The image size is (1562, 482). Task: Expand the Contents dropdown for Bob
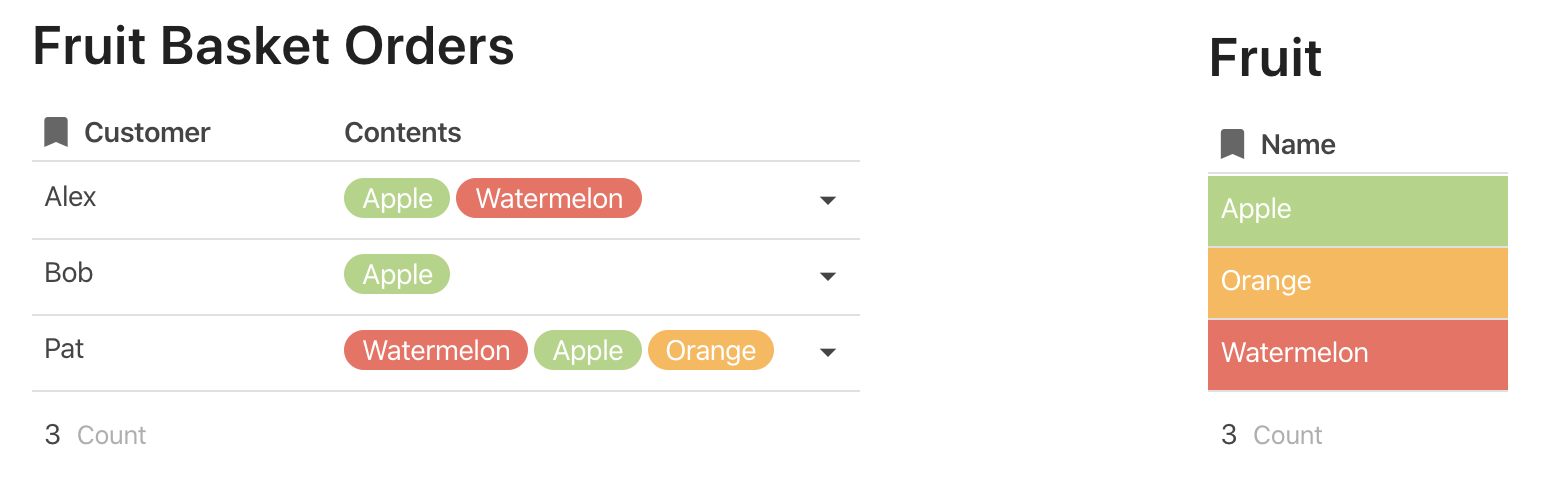click(827, 276)
